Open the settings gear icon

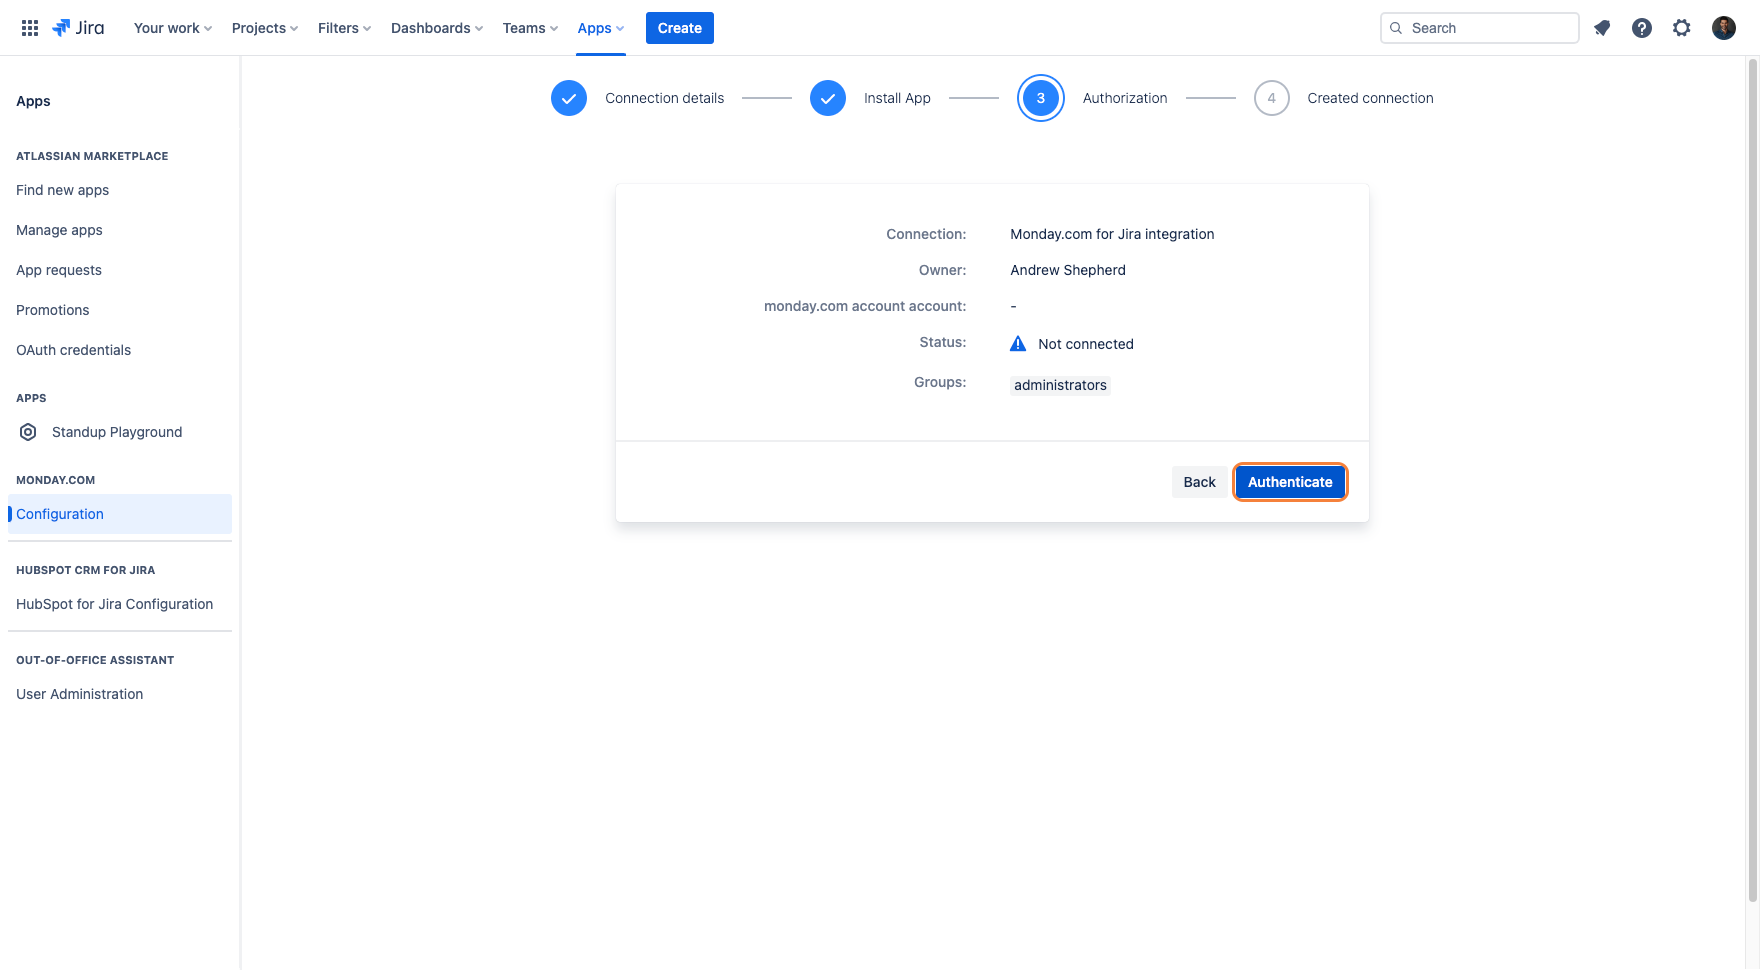click(1682, 28)
